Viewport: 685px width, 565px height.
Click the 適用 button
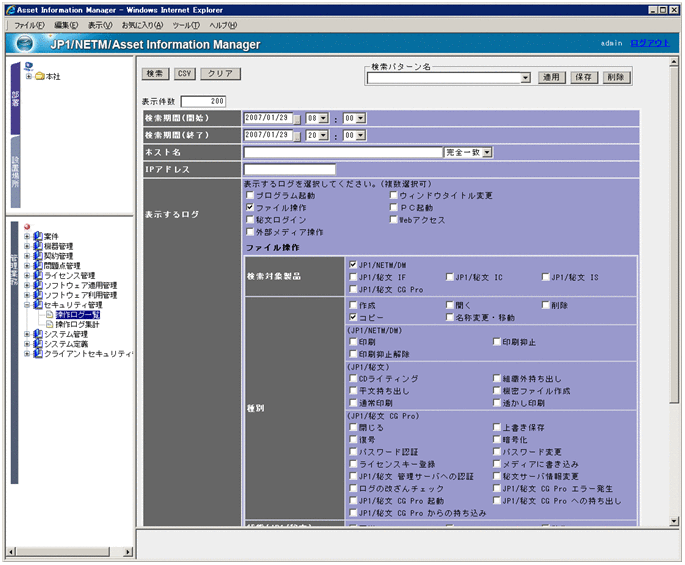[551, 77]
